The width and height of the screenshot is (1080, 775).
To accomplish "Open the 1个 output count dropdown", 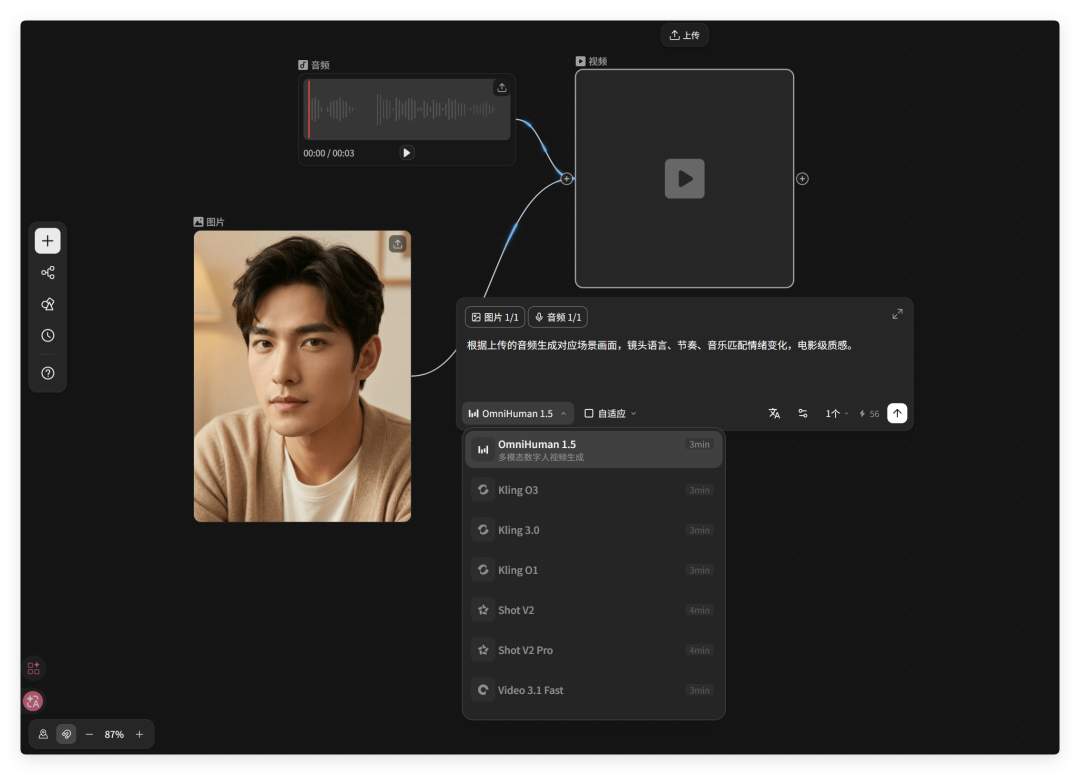I will point(836,413).
